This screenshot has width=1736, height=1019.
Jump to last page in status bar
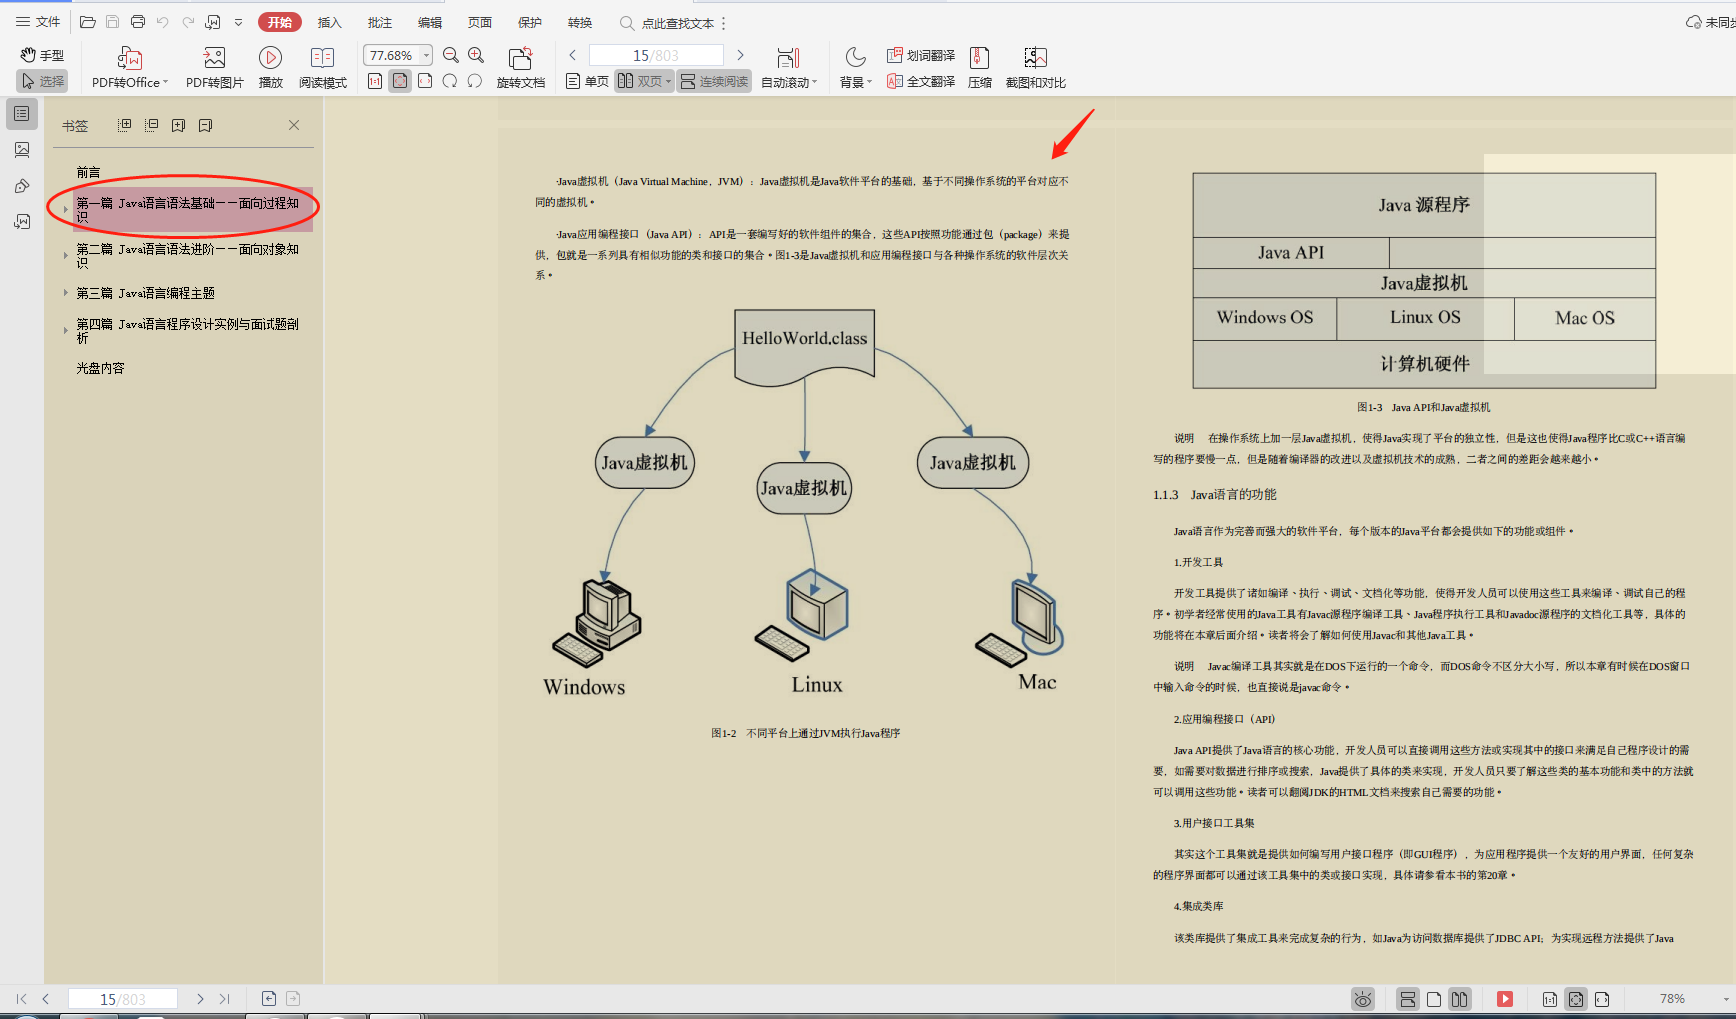coord(224,998)
